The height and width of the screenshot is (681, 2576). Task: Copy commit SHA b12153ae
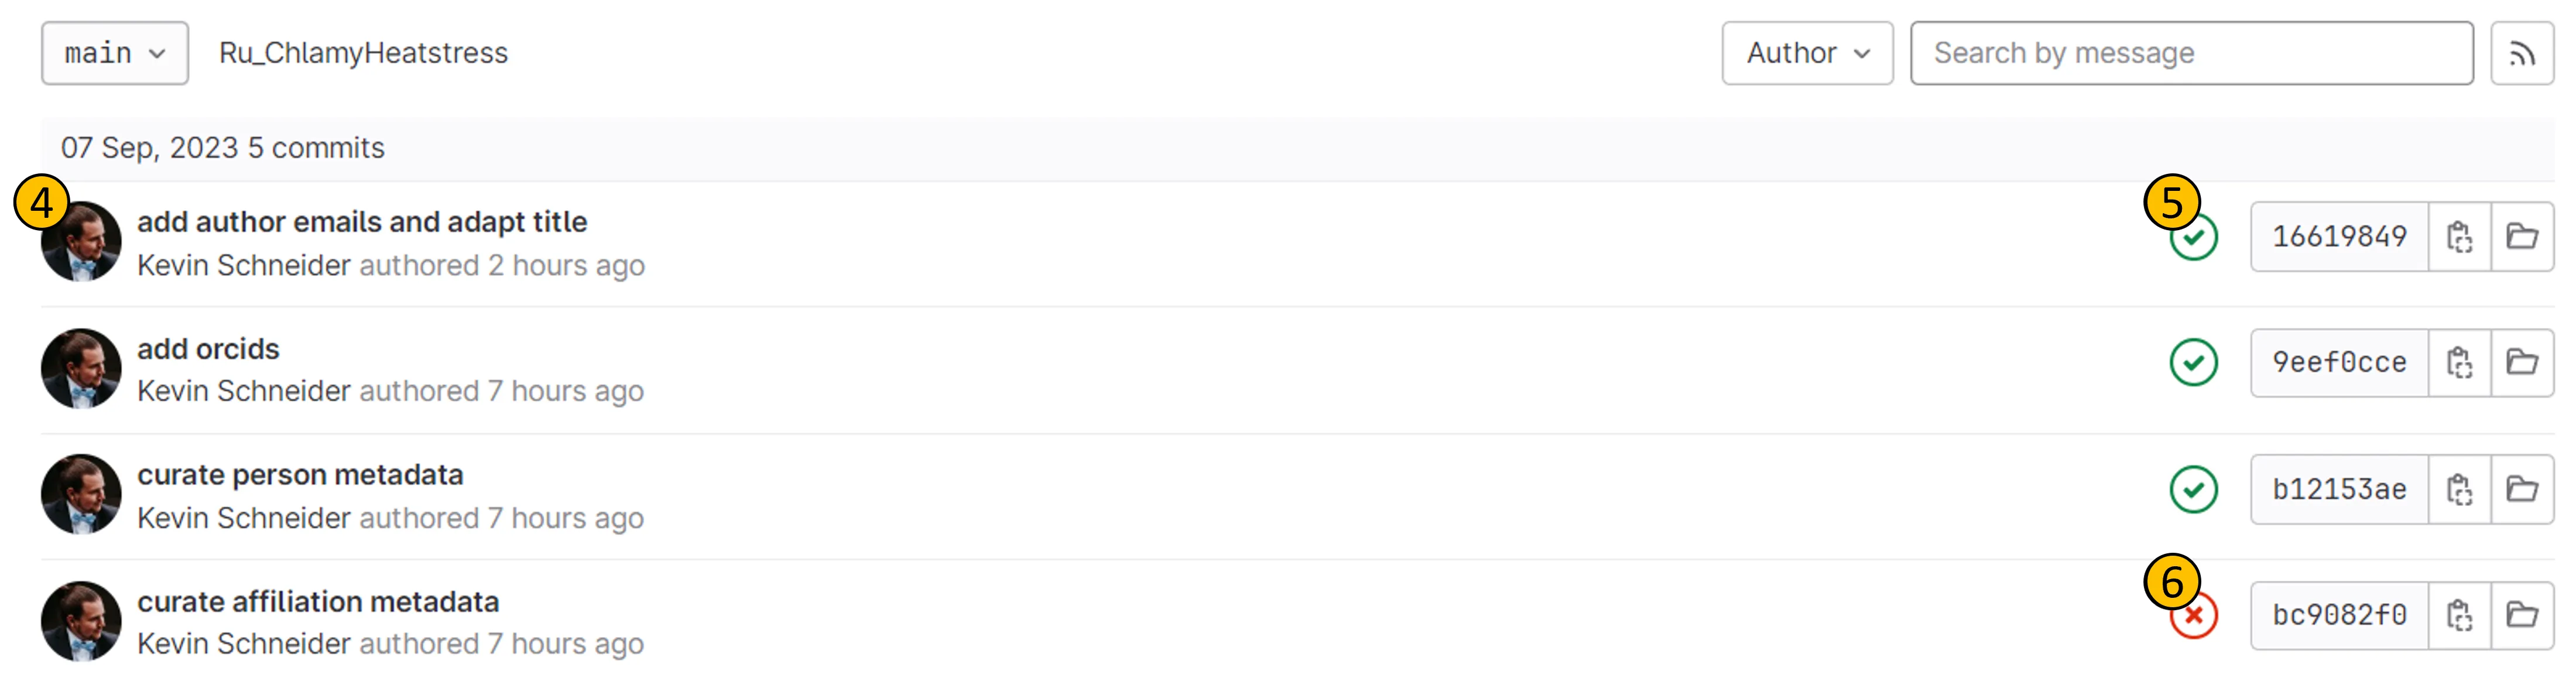click(2459, 490)
